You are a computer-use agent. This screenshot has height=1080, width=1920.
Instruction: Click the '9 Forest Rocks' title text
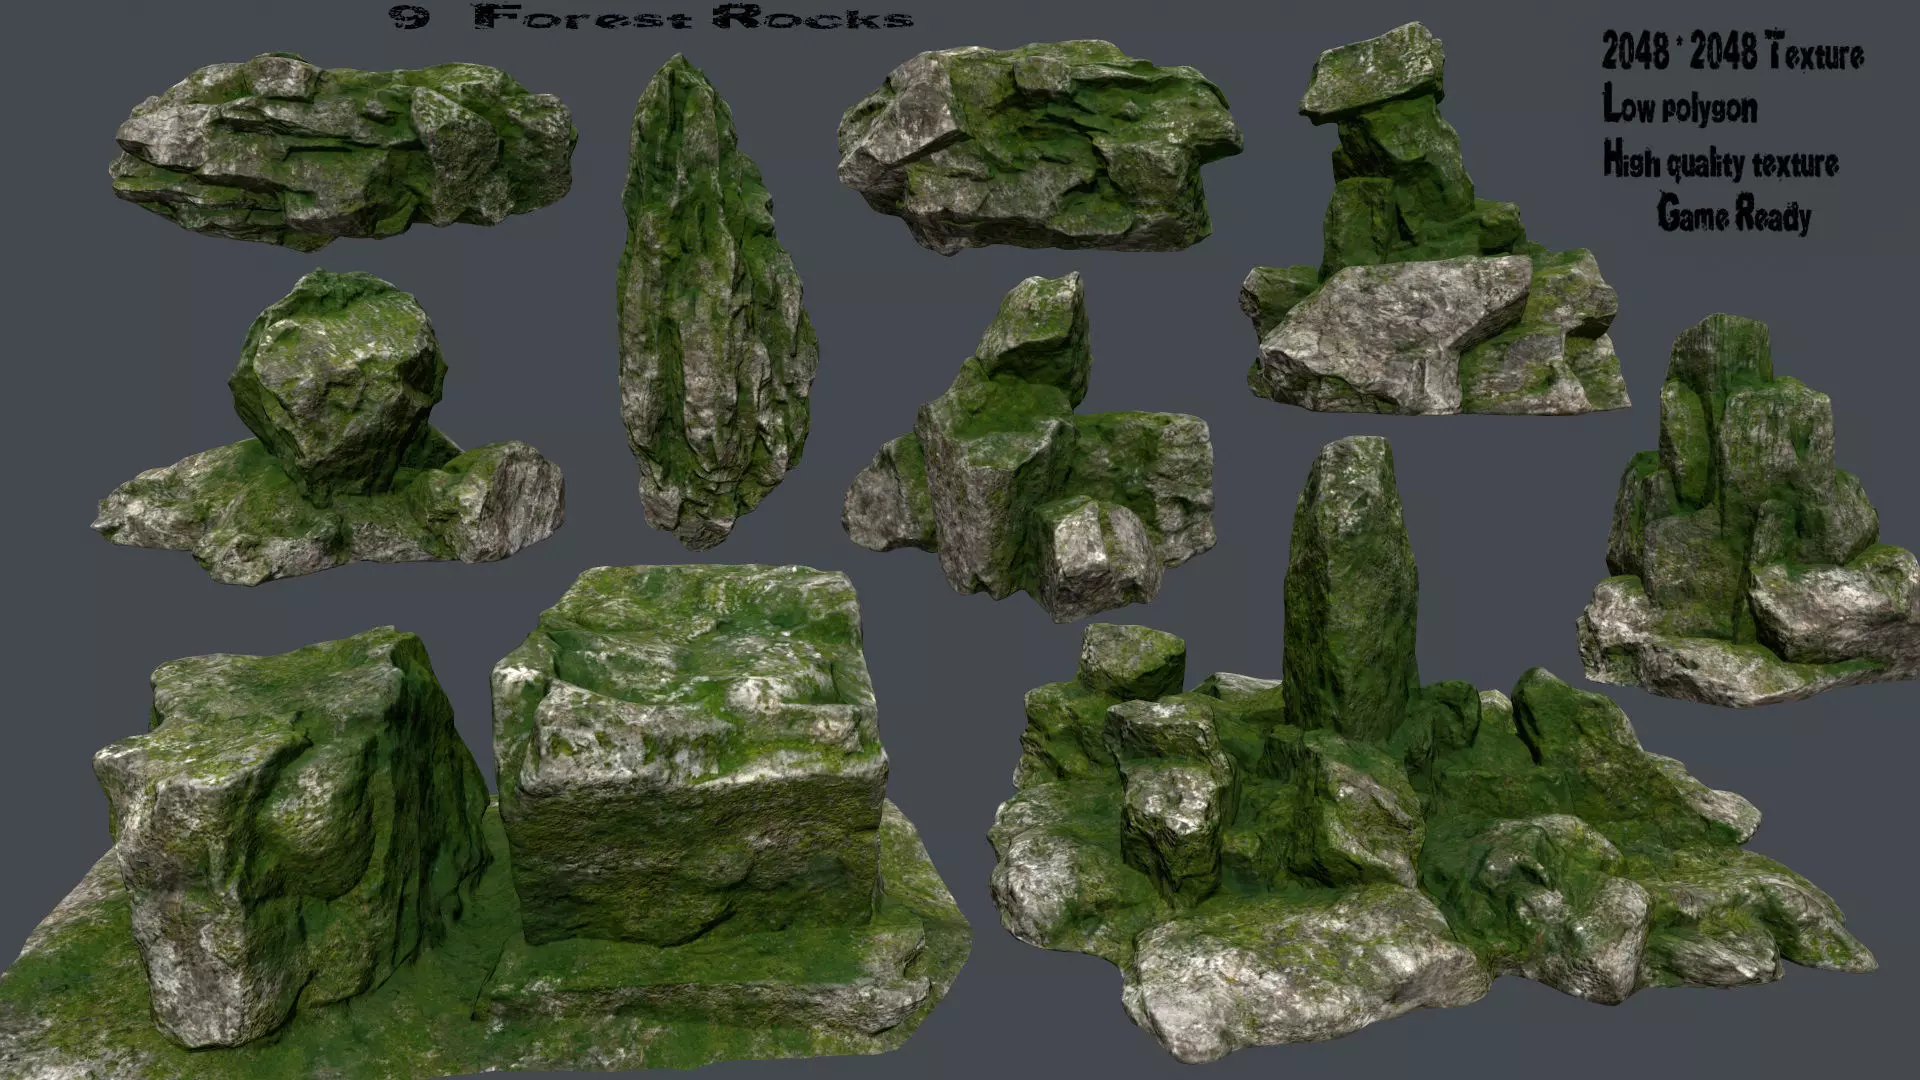pos(651,17)
